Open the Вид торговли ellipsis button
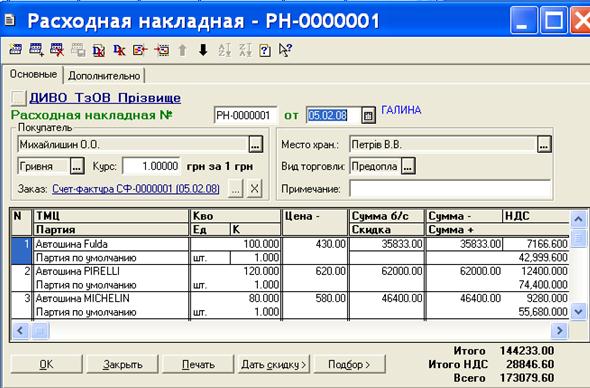Viewport: 590px width, 388px height. 408,166
